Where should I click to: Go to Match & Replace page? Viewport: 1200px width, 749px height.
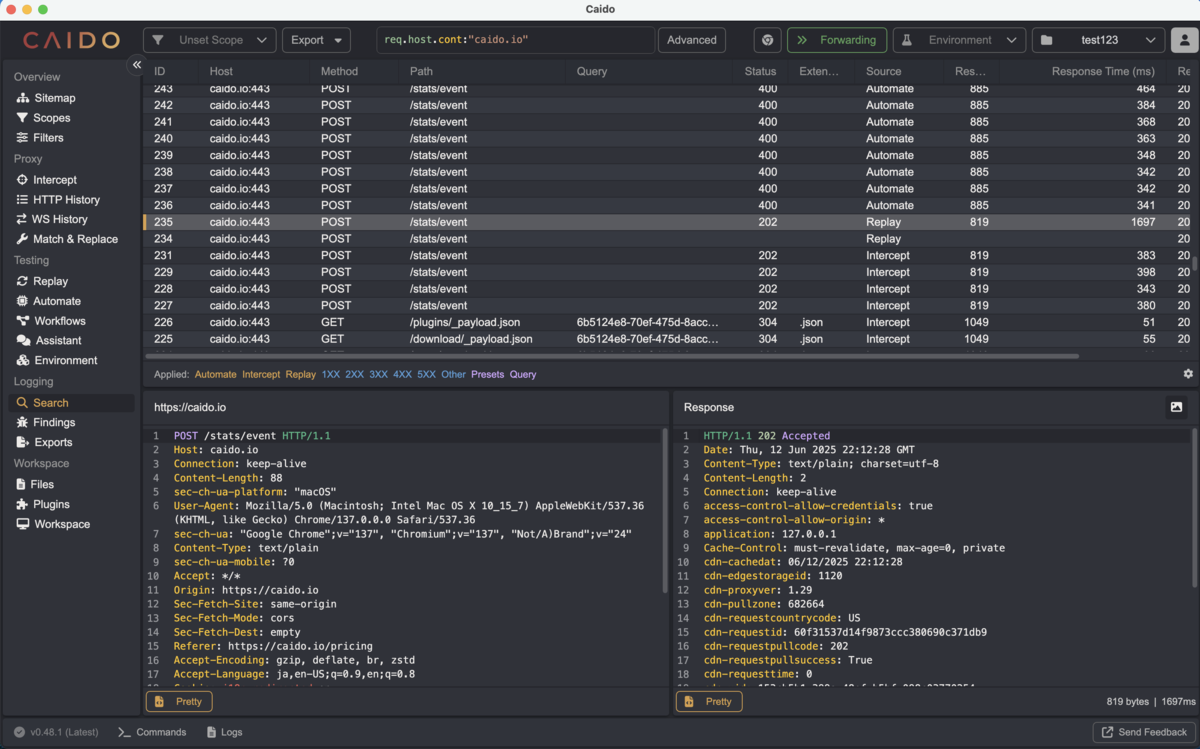tap(75, 239)
